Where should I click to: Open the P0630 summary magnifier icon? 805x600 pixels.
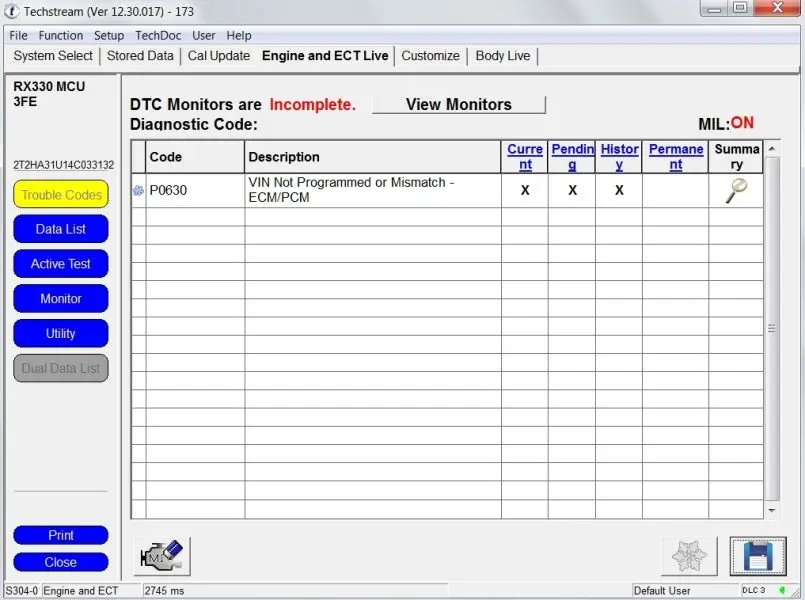click(x=736, y=190)
